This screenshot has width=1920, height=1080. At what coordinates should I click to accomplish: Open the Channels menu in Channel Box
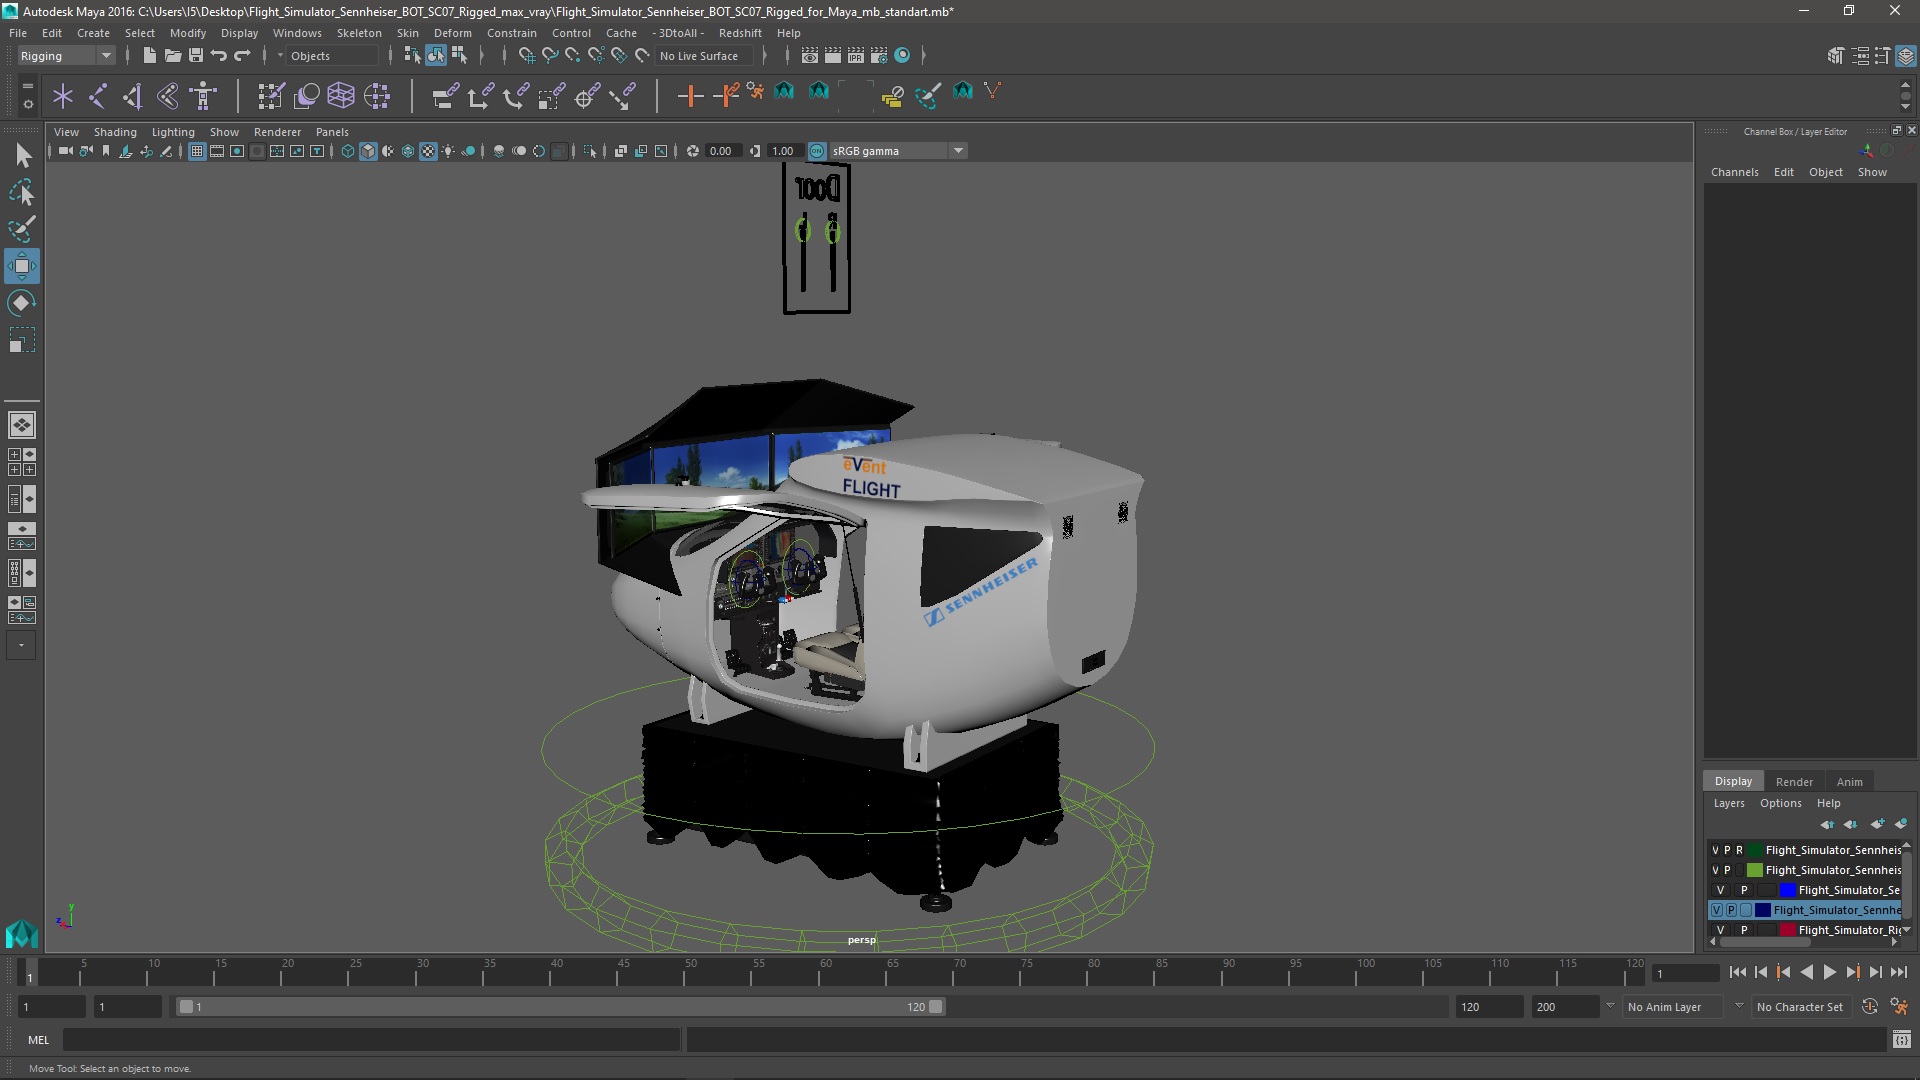(x=1734, y=172)
